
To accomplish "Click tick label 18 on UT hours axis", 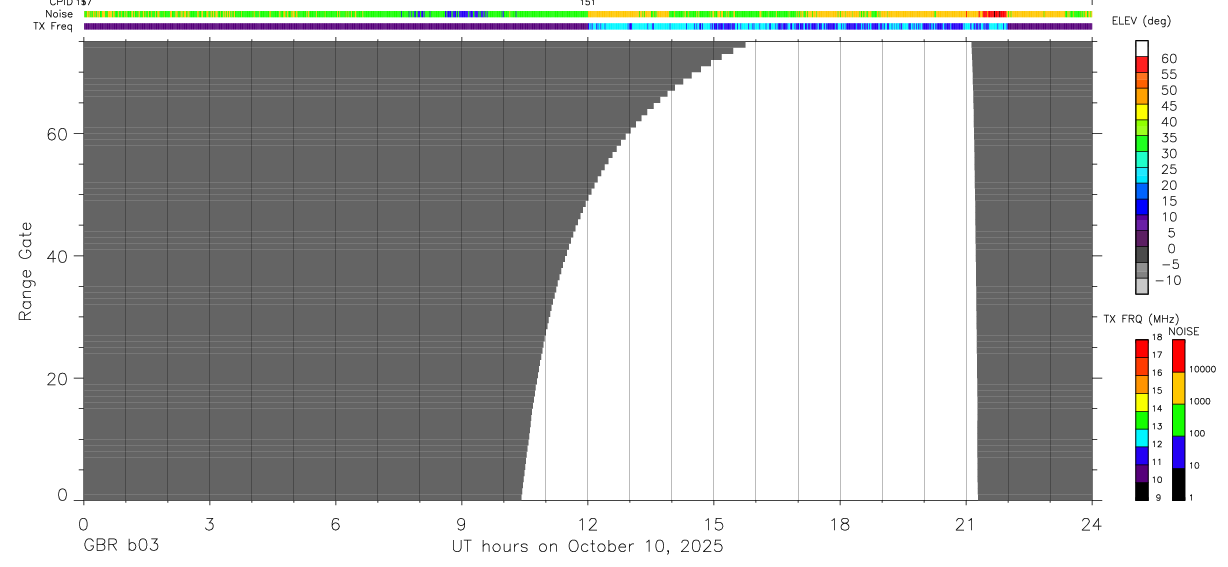I will (840, 524).
